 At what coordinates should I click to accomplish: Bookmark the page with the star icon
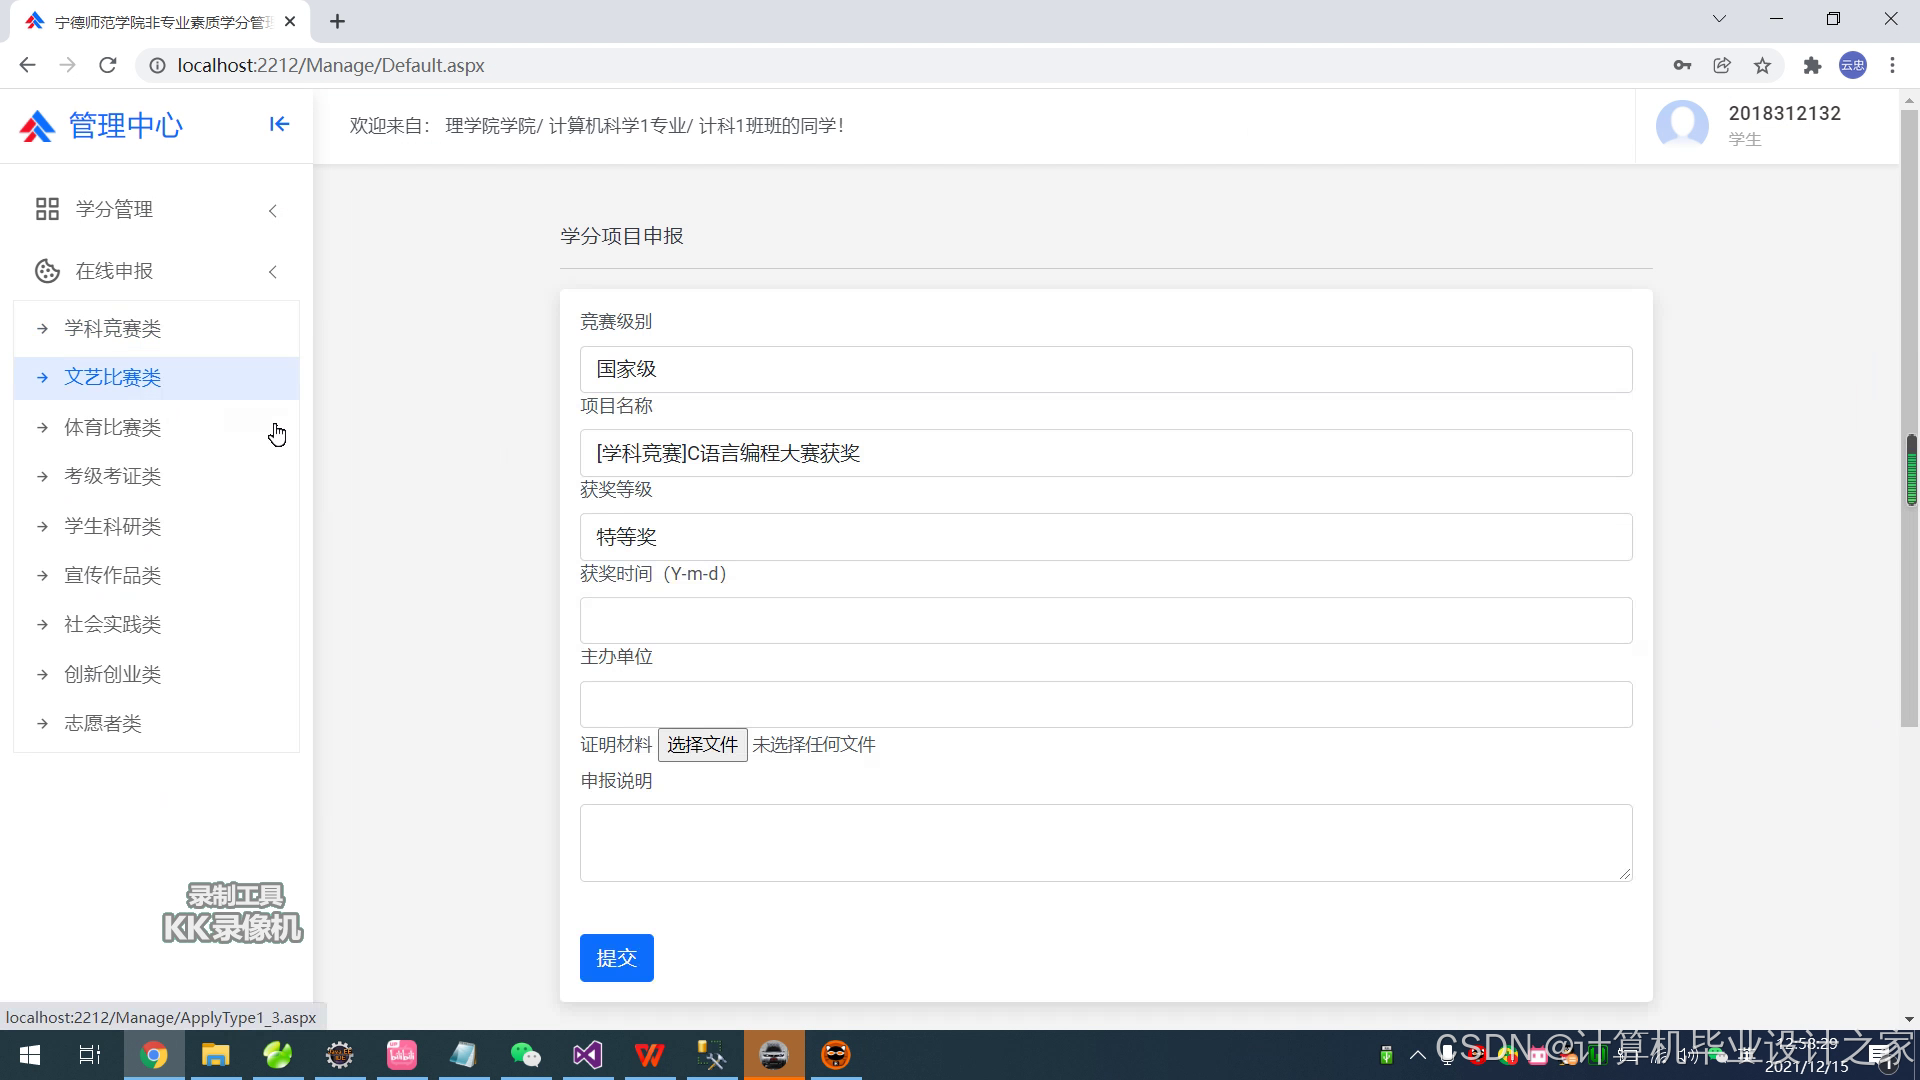pos(1762,65)
